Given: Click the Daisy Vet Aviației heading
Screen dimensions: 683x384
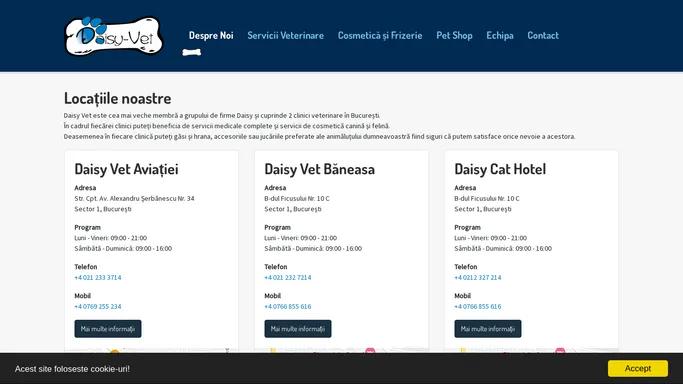Looking at the screenshot, I should tap(126, 169).
